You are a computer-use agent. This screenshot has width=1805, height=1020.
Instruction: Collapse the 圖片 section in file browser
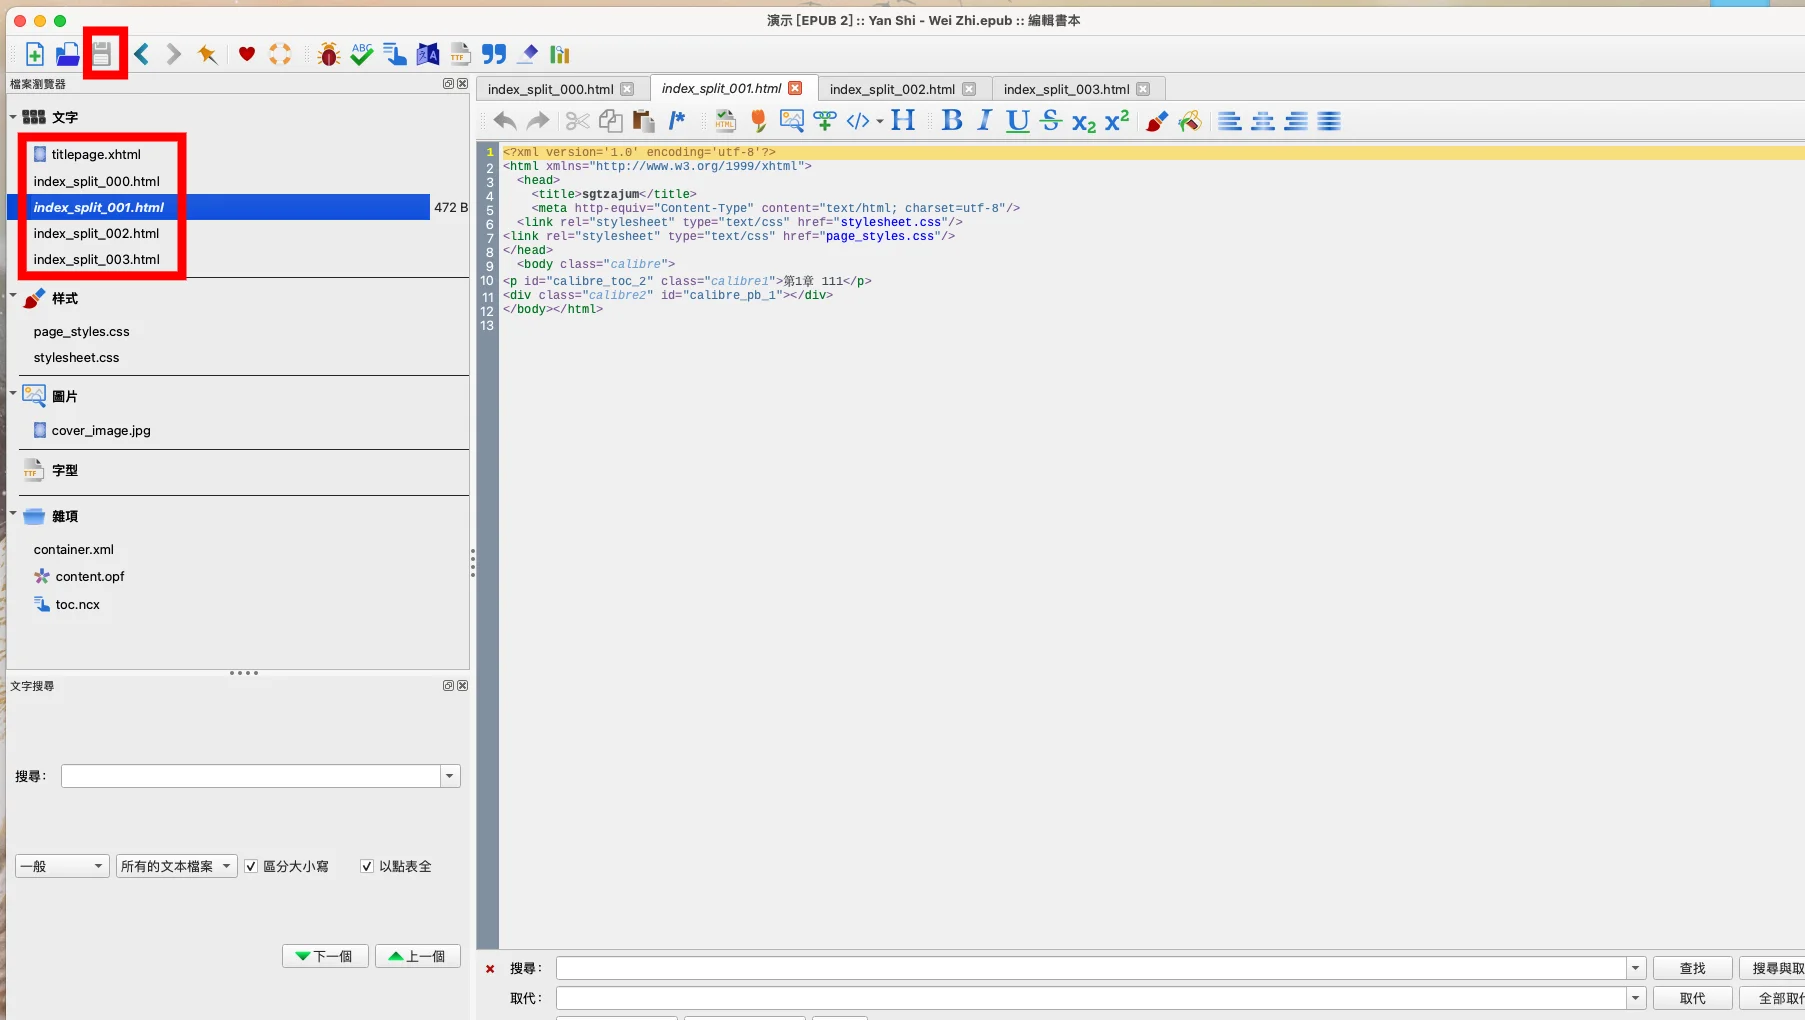(13, 393)
